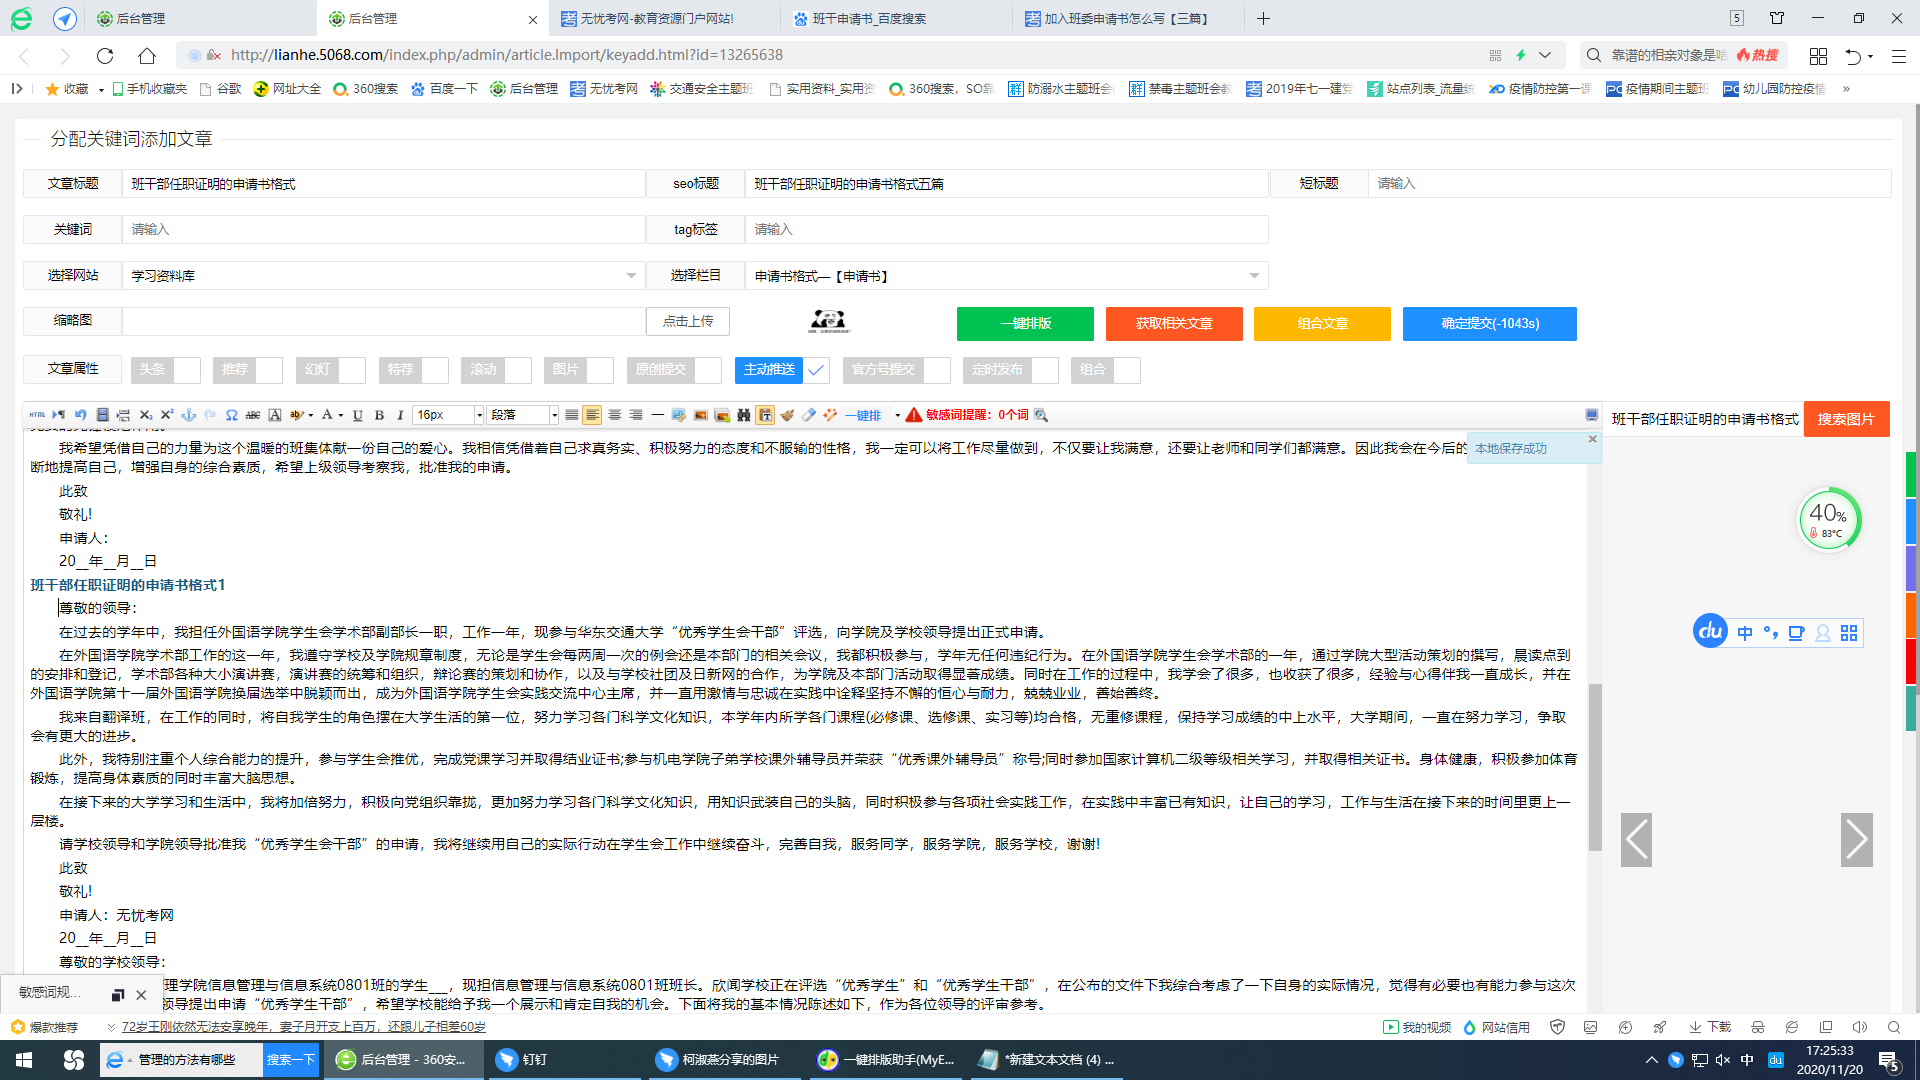Viewport: 1920px width, 1080px height.
Task: Insert a special character with the Ω icon
Action: click(232, 414)
